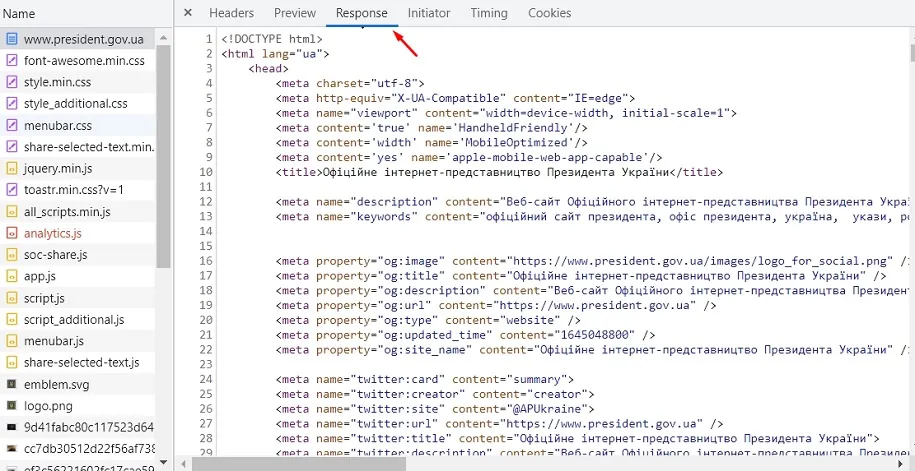Click the request list scroll-up arrow

163,37
